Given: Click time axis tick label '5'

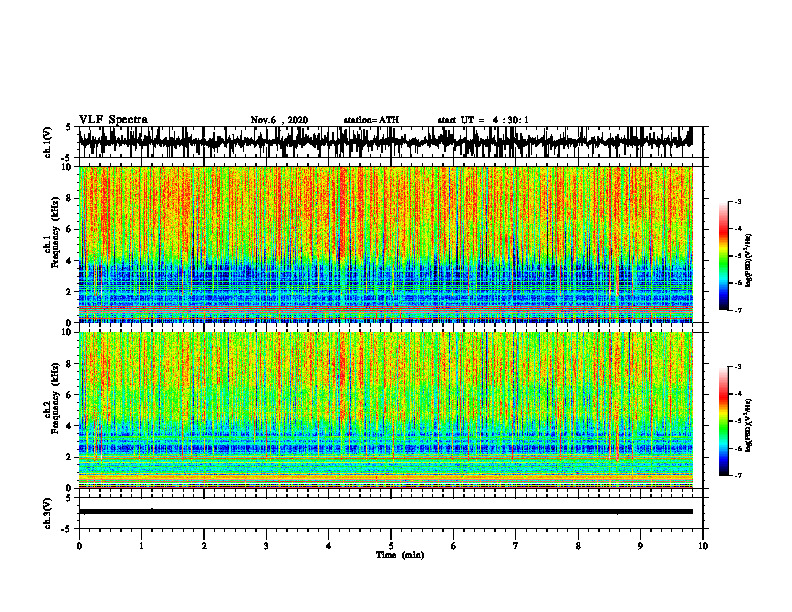Looking at the screenshot, I should pos(391,546).
